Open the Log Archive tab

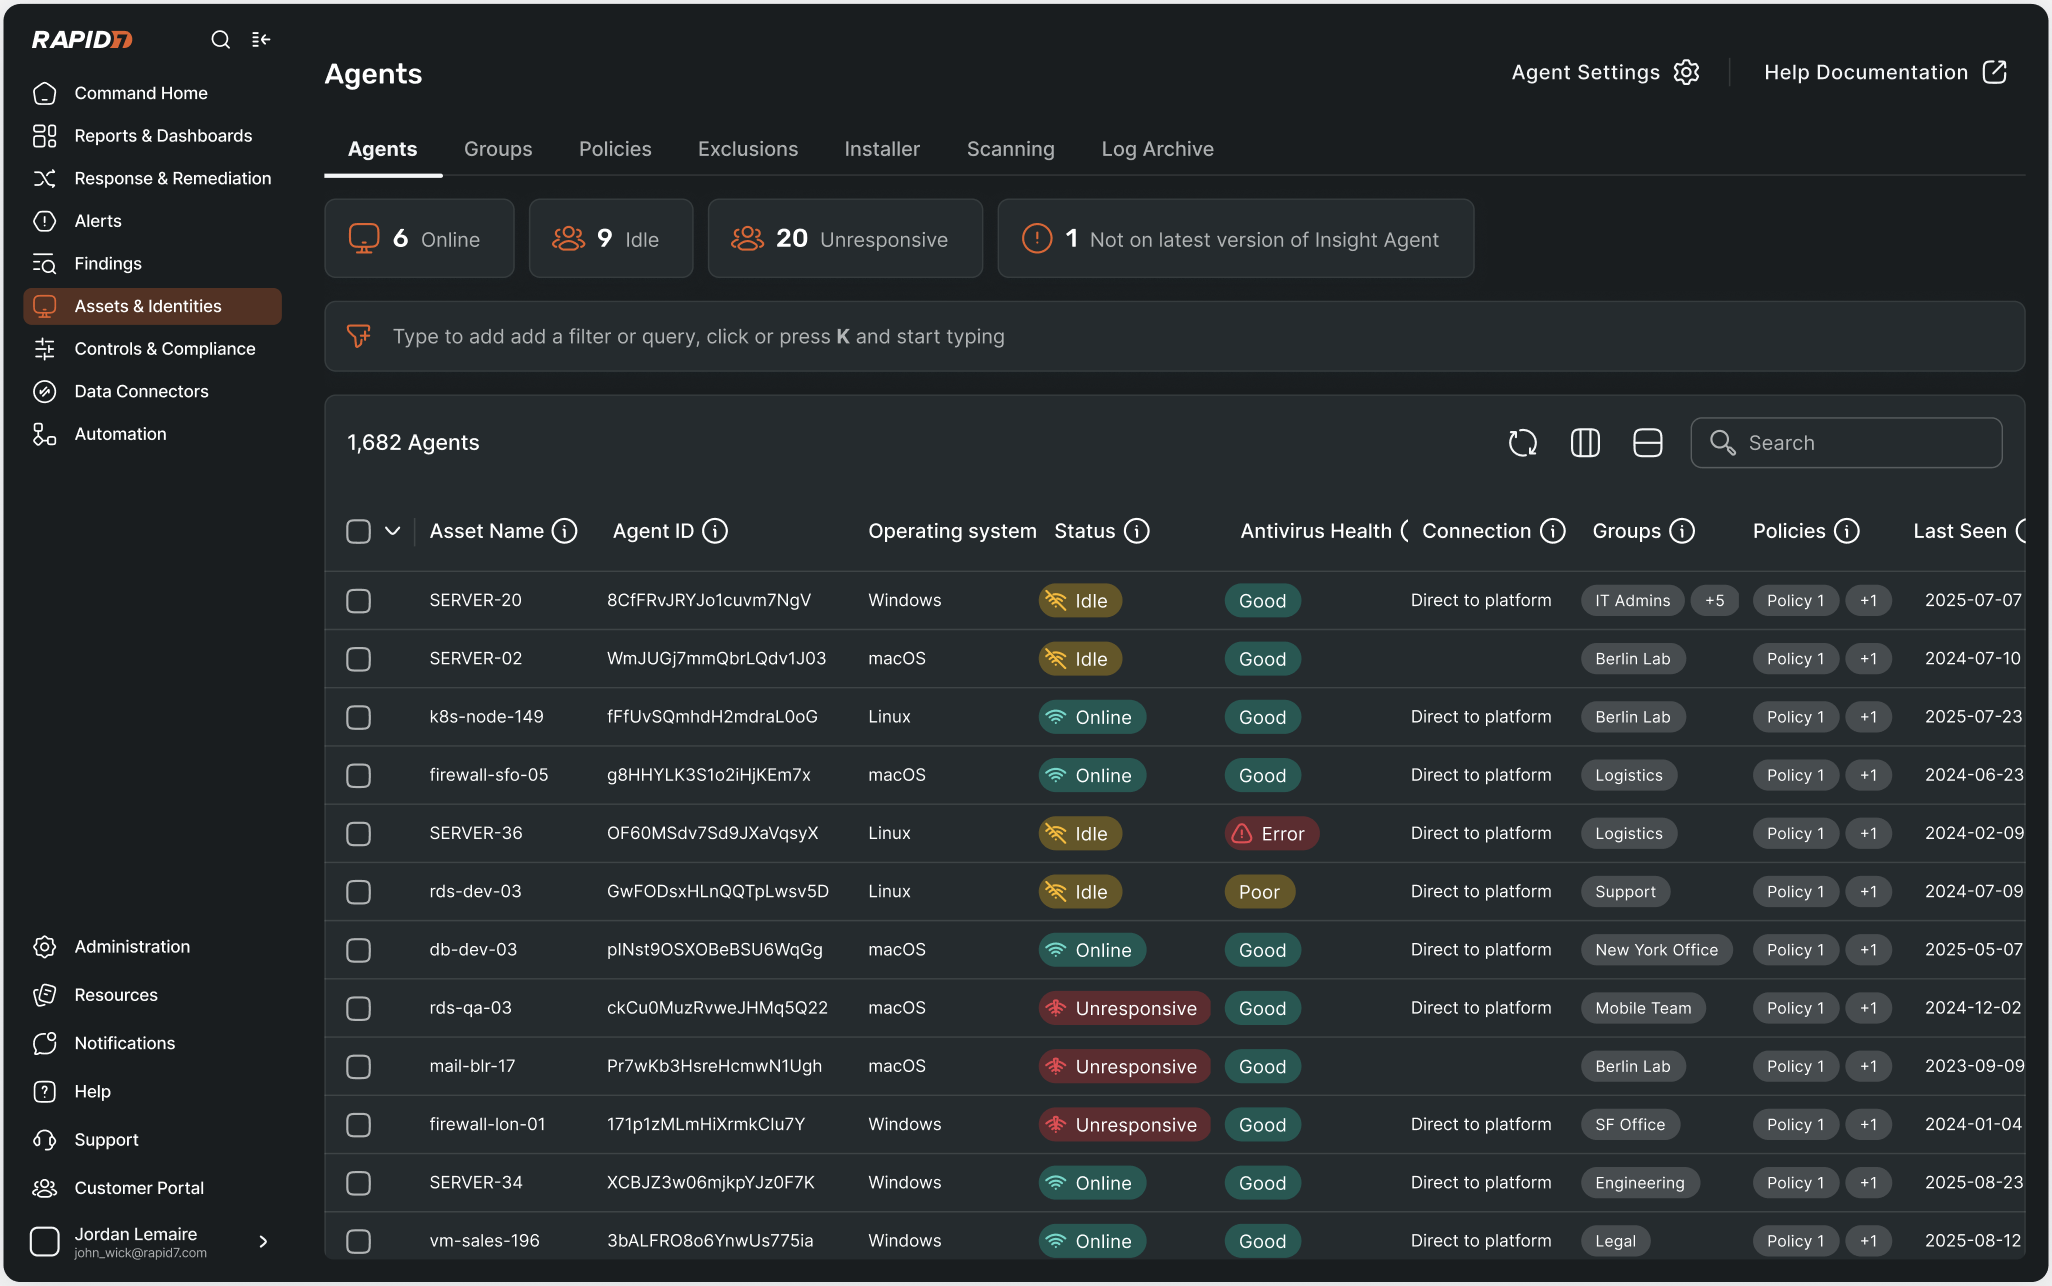point(1157,149)
